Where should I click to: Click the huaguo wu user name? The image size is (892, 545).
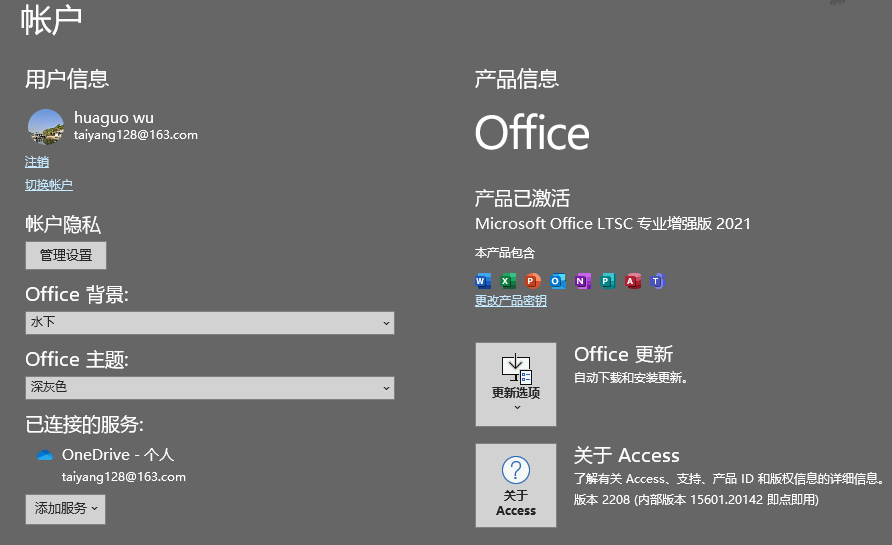coord(114,118)
